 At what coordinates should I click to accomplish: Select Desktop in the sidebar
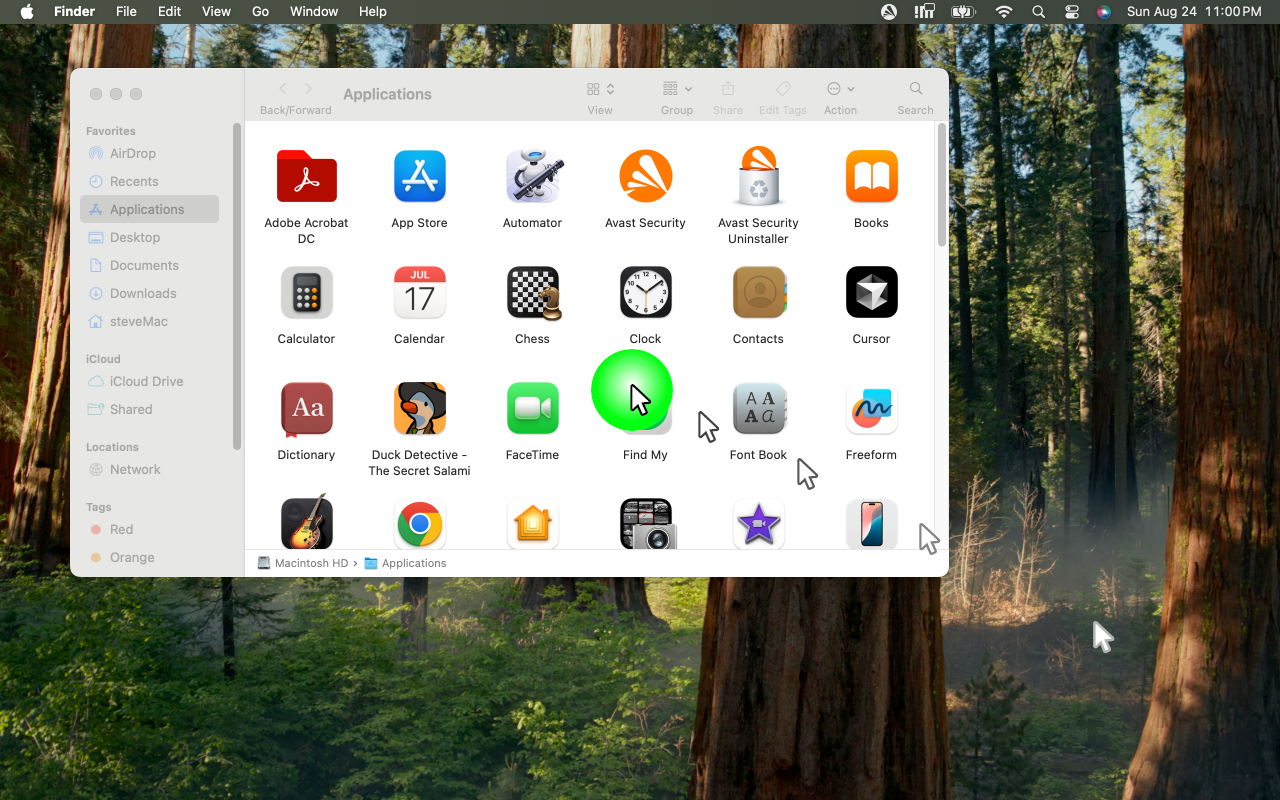[149, 237]
